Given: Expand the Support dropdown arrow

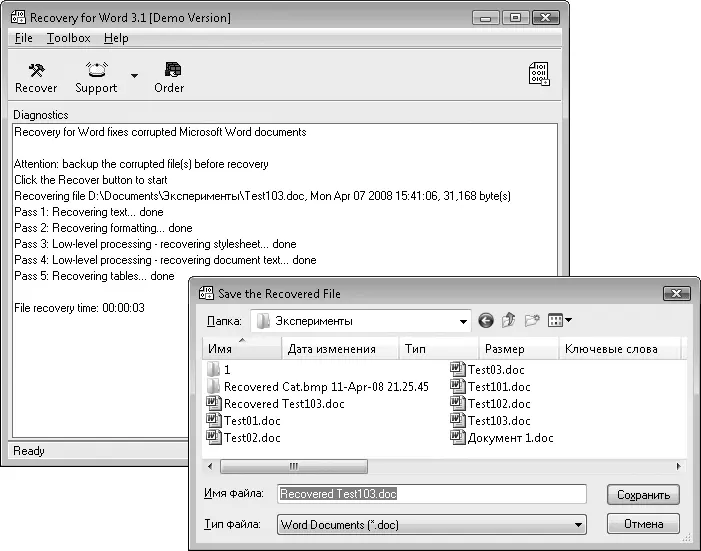Looking at the screenshot, I should coord(134,76).
